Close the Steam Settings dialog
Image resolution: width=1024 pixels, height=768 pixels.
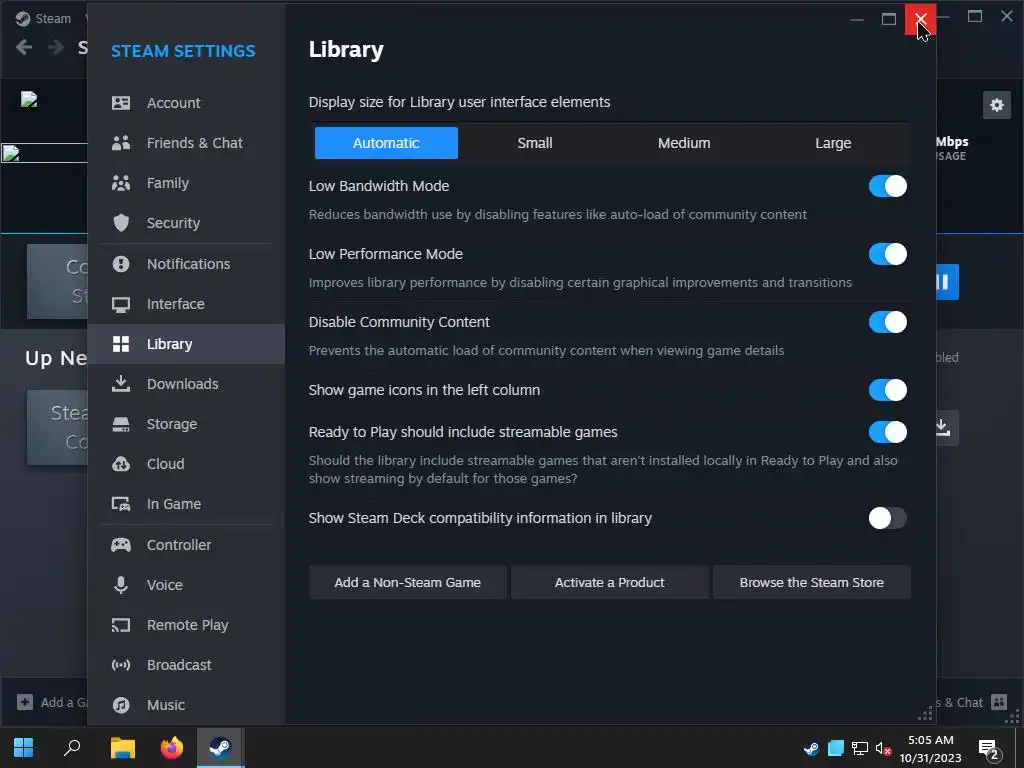click(920, 19)
